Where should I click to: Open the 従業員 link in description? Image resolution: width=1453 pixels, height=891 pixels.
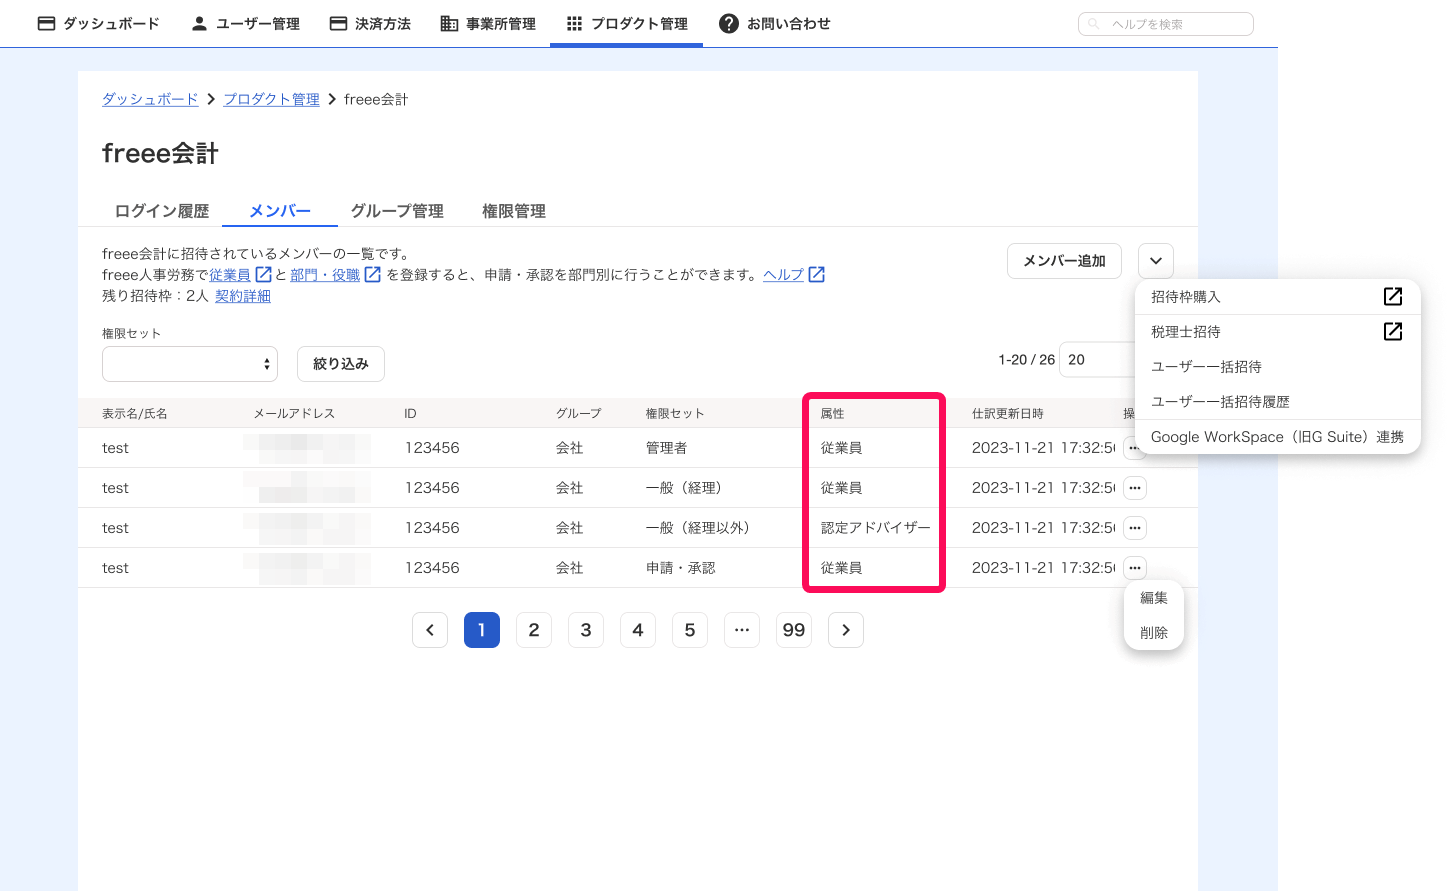230,275
